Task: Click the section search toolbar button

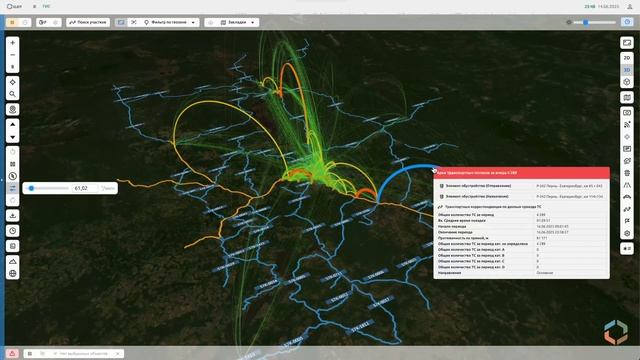Action: pyautogui.click(x=88, y=22)
